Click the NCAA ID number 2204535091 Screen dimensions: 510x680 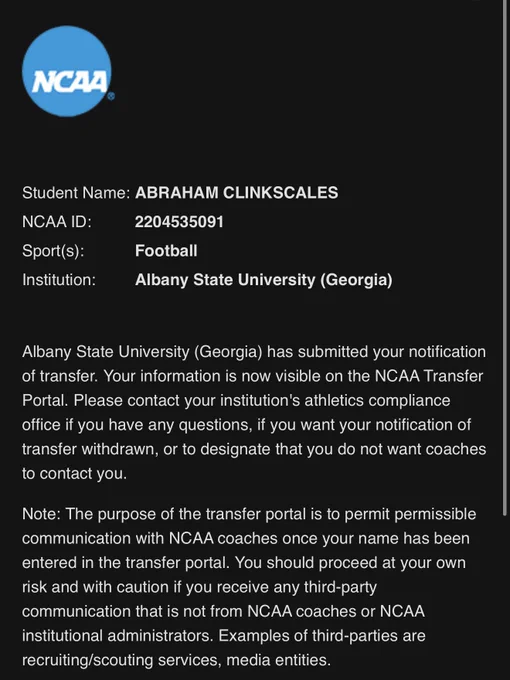pos(179,222)
